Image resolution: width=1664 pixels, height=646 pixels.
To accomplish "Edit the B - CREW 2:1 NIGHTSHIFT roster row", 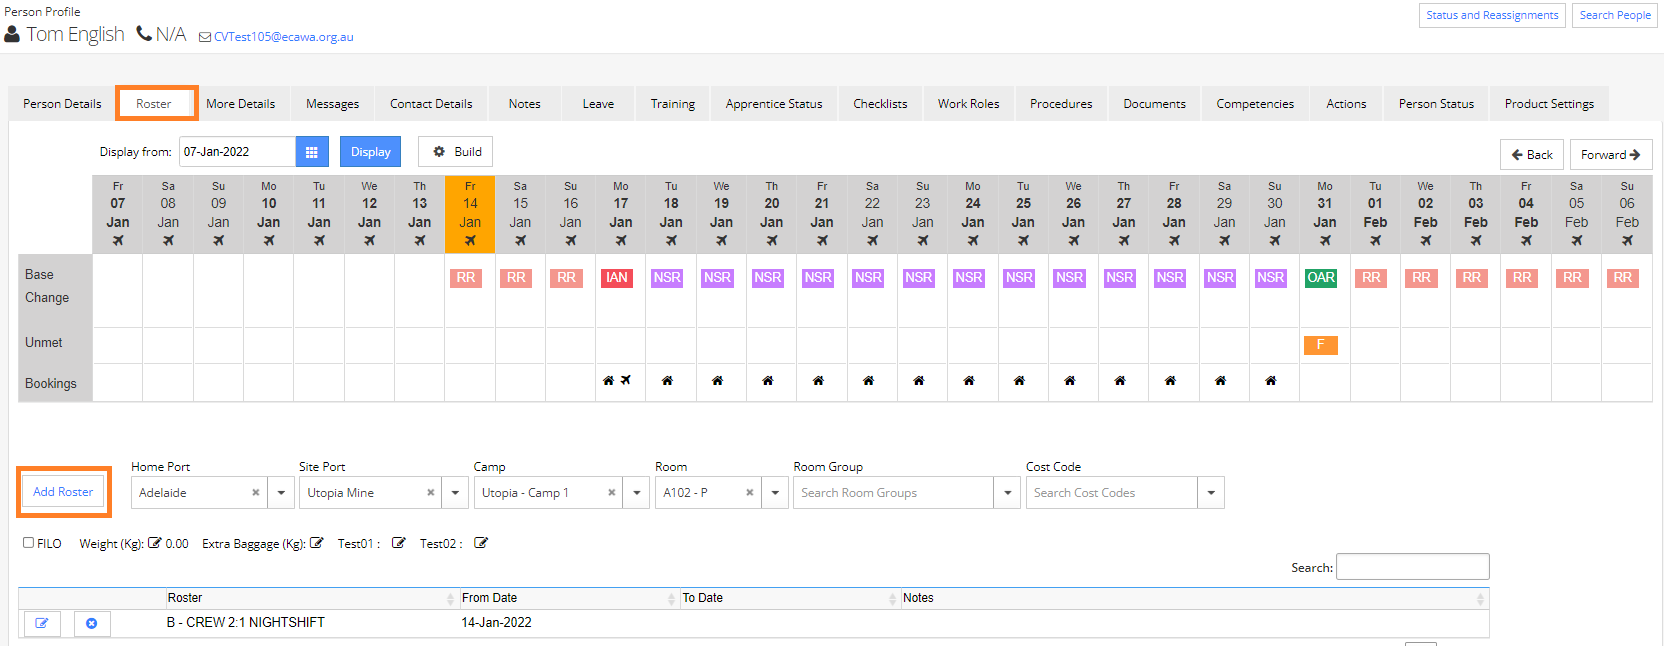I will [x=42, y=623].
